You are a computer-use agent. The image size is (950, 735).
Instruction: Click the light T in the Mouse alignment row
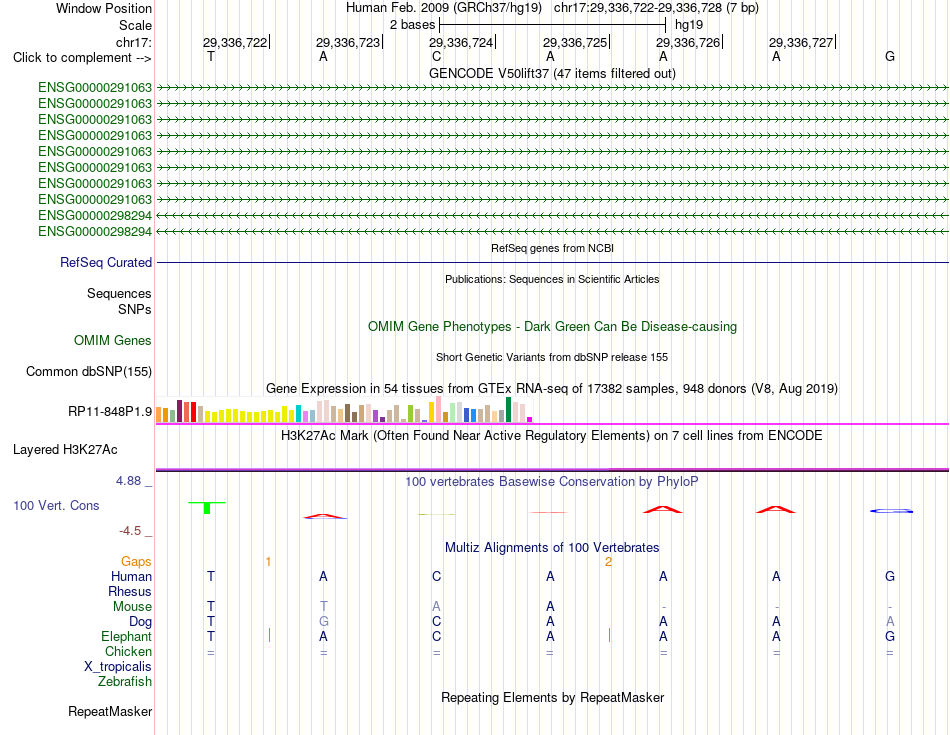point(324,607)
